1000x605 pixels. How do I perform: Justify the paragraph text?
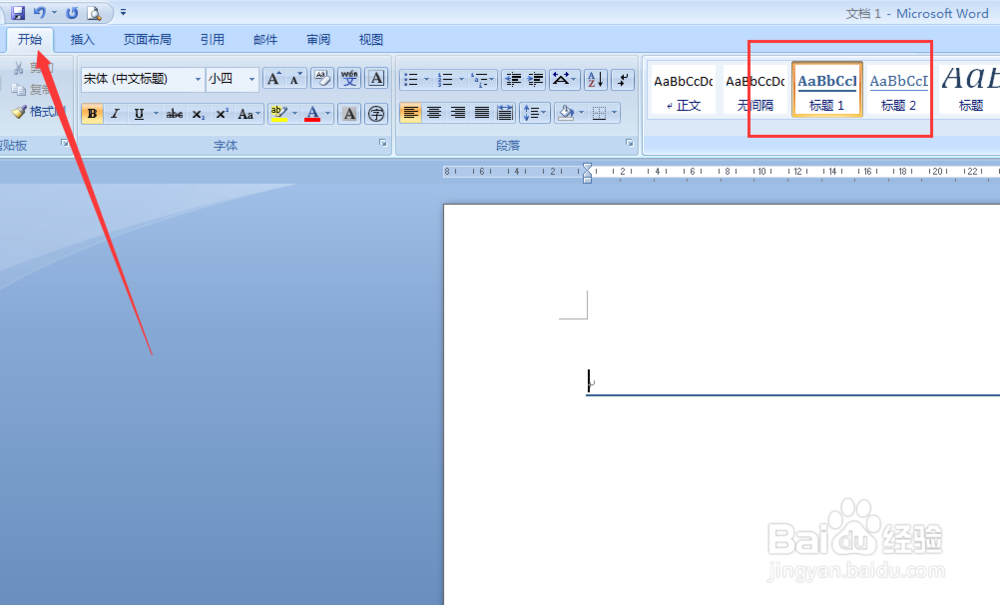482,113
